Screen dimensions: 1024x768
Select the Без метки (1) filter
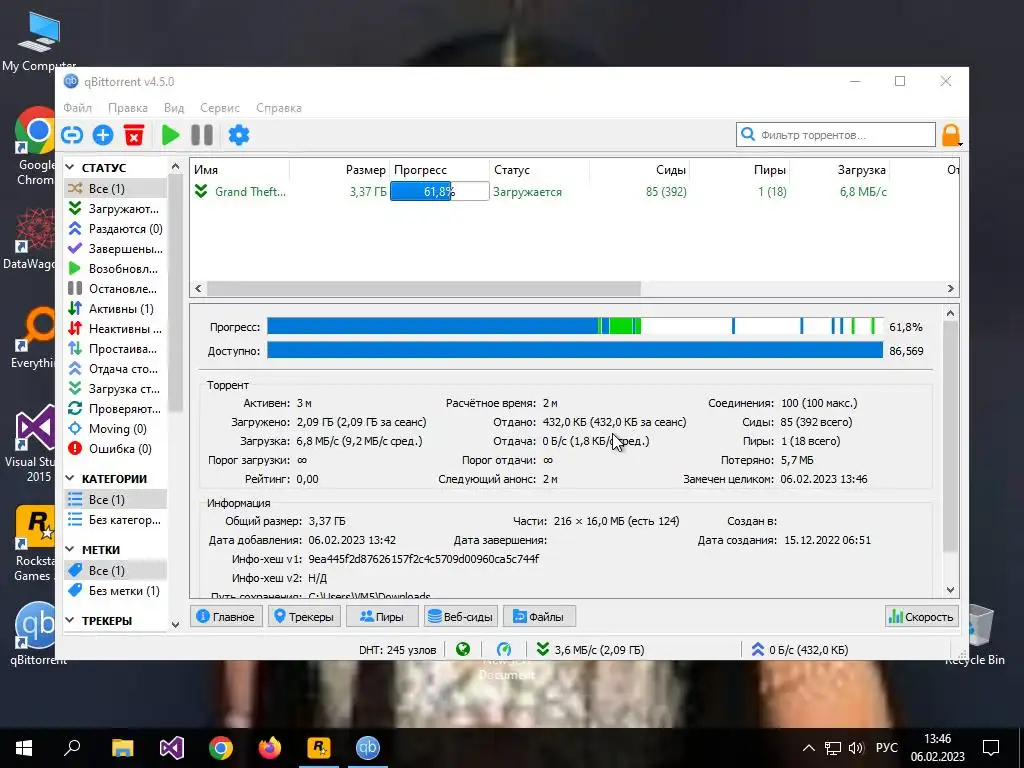[116, 590]
